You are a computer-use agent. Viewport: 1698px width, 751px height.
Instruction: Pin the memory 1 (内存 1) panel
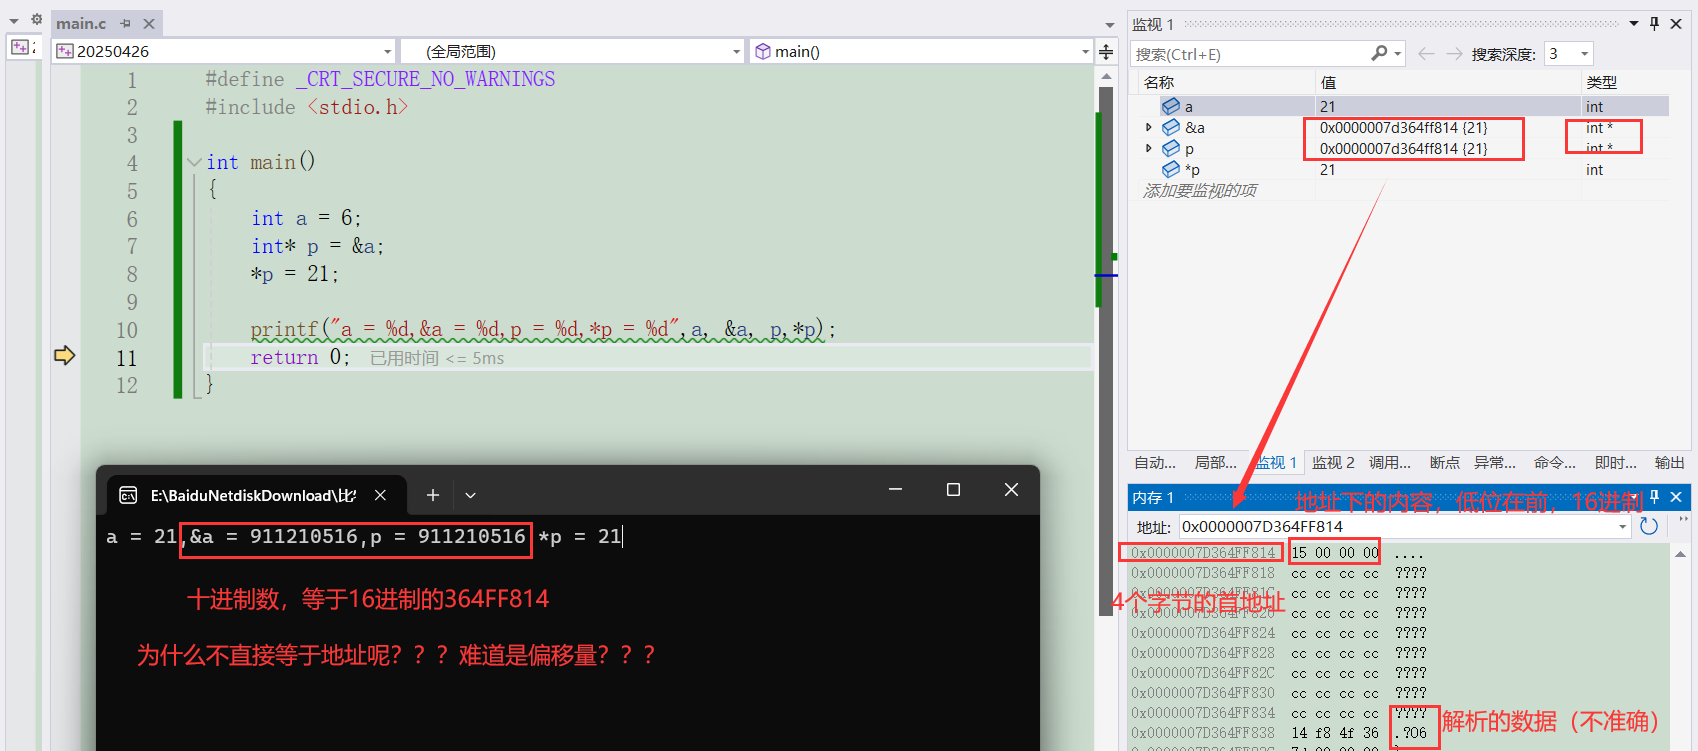pos(1654,496)
